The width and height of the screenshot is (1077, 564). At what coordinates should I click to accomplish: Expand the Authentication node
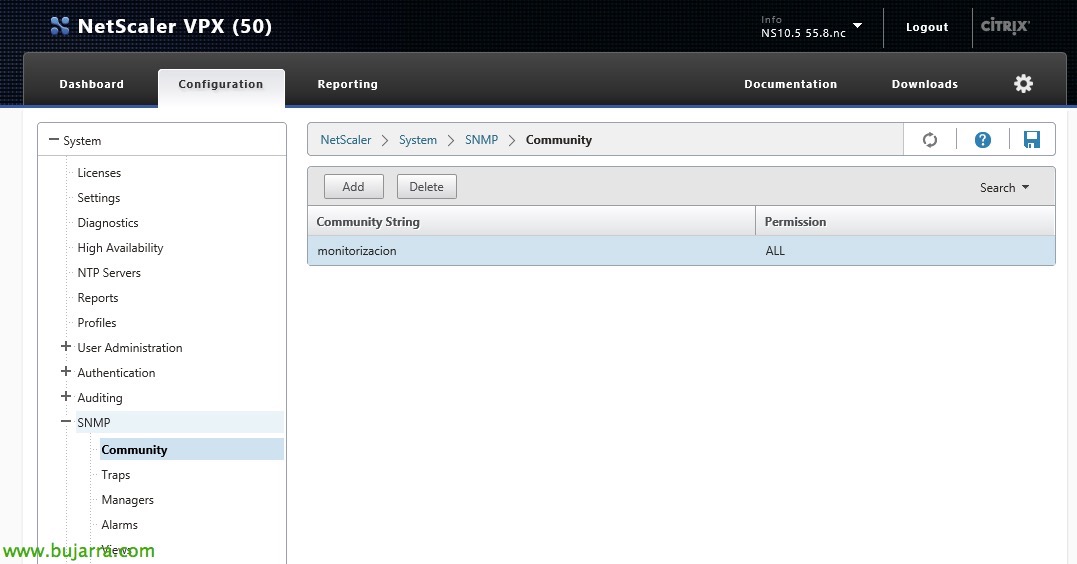tap(66, 372)
